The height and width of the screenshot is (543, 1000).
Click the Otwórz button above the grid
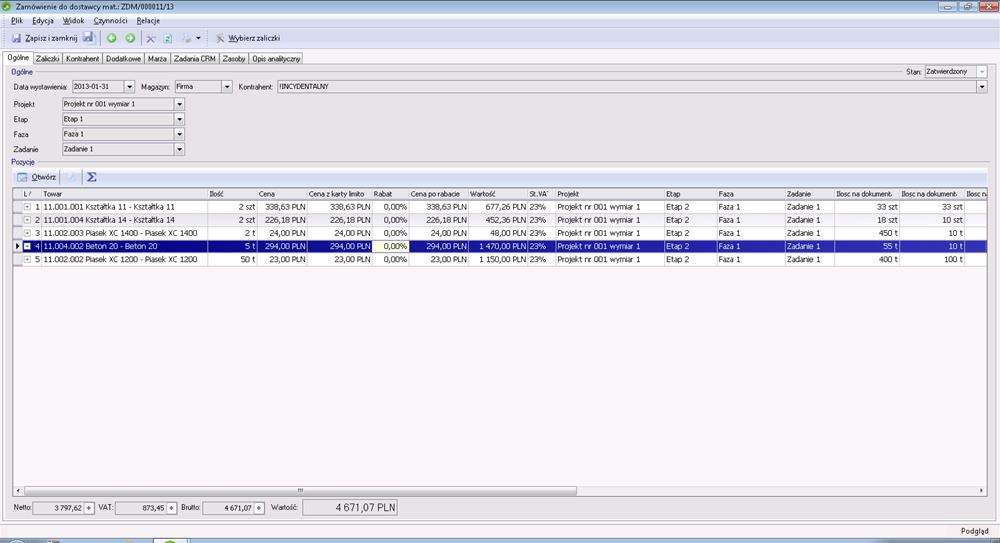(37, 177)
